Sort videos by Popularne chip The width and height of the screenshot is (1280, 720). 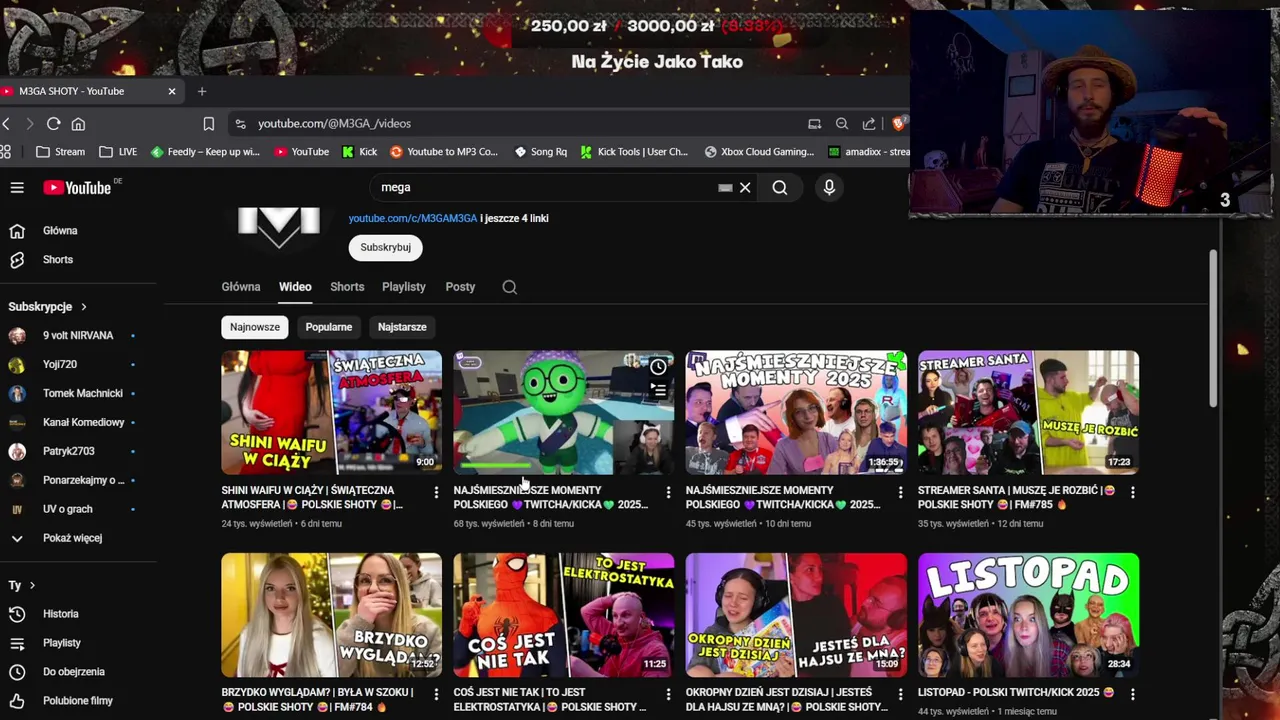click(x=329, y=327)
